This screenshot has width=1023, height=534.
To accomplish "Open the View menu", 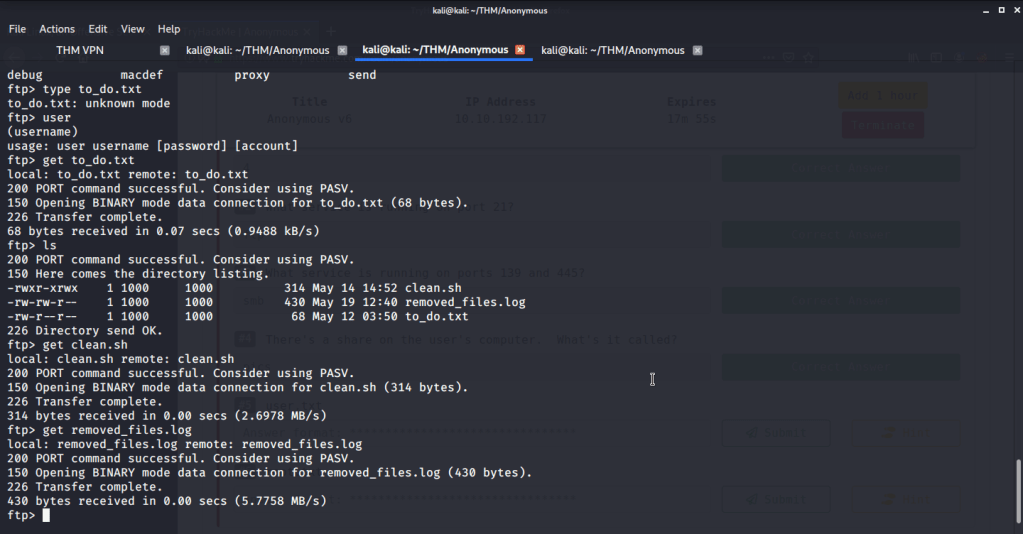I will click(x=133, y=29).
